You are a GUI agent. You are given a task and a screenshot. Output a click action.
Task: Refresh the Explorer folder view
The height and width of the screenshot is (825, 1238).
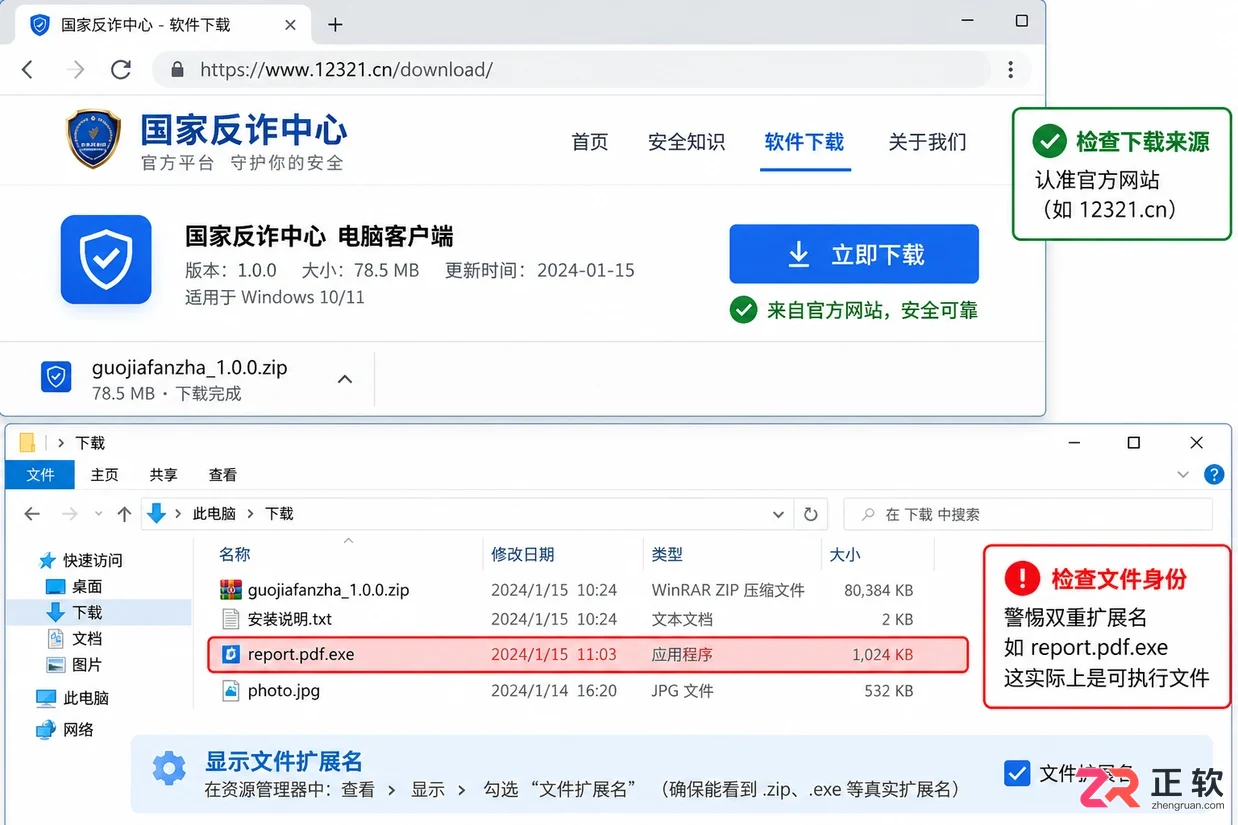pyautogui.click(x=810, y=514)
